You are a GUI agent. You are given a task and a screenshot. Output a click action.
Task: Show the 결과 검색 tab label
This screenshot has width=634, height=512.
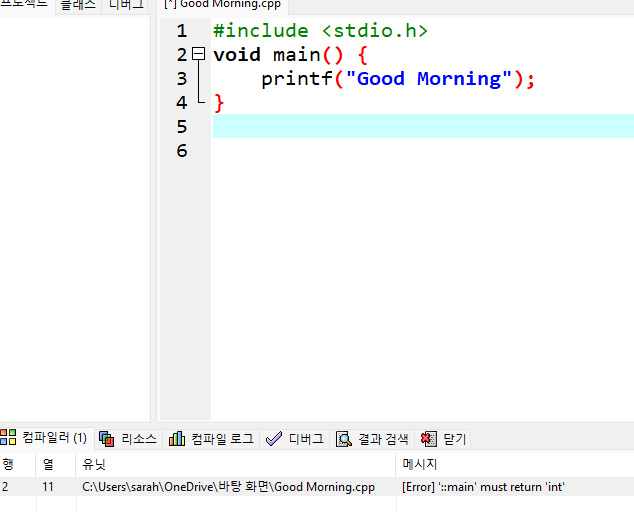tap(383, 438)
